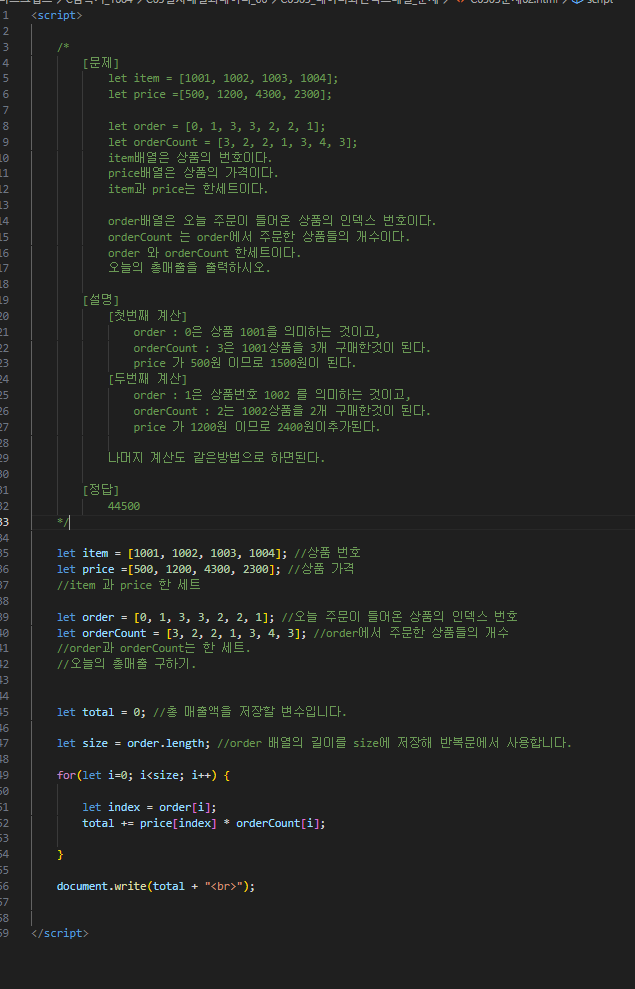
Task: Click the [문제] heading in the comment
Action: coord(101,62)
